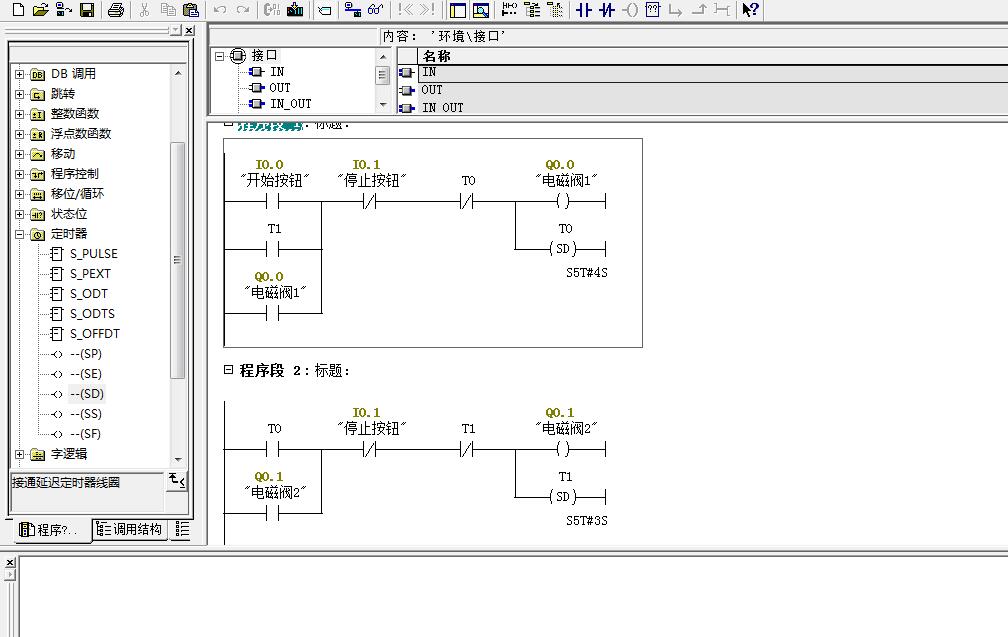Expand the 程序控制 folder
The width and height of the screenshot is (1008, 637).
[19, 174]
